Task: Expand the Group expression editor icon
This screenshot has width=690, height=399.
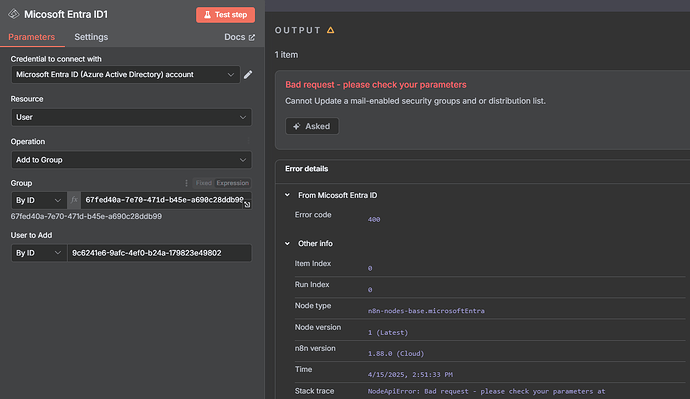Action: [x=247, y=204]
